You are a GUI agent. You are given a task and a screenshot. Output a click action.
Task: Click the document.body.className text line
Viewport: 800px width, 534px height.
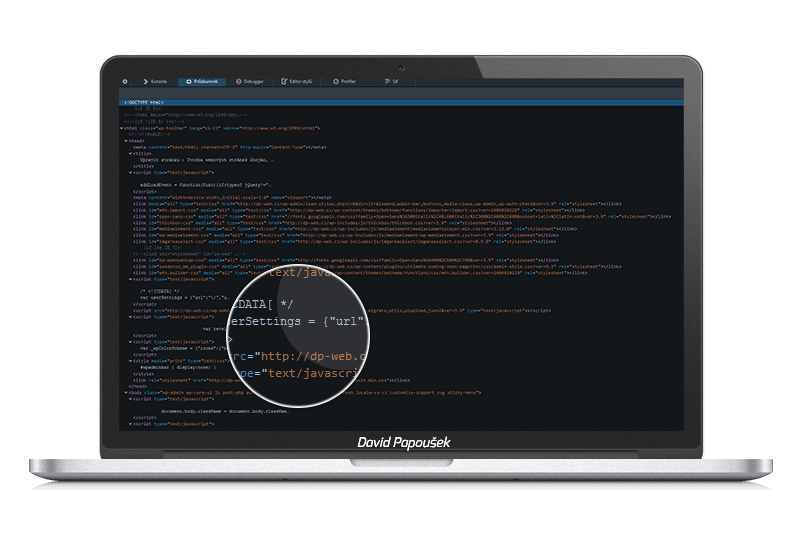pyautogui.click(x=225, y=412)
